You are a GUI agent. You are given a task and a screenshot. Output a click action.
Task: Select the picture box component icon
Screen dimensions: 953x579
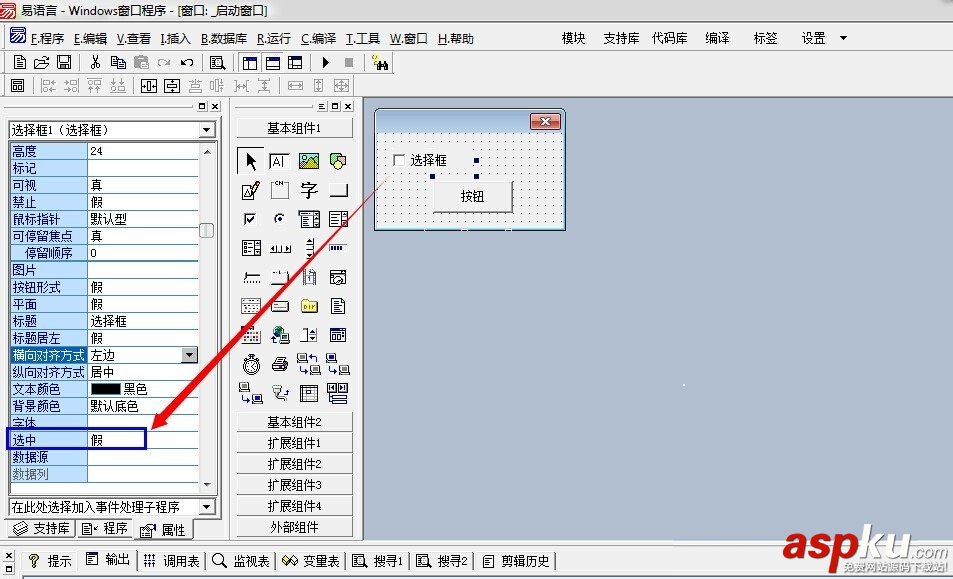(309, 161)
